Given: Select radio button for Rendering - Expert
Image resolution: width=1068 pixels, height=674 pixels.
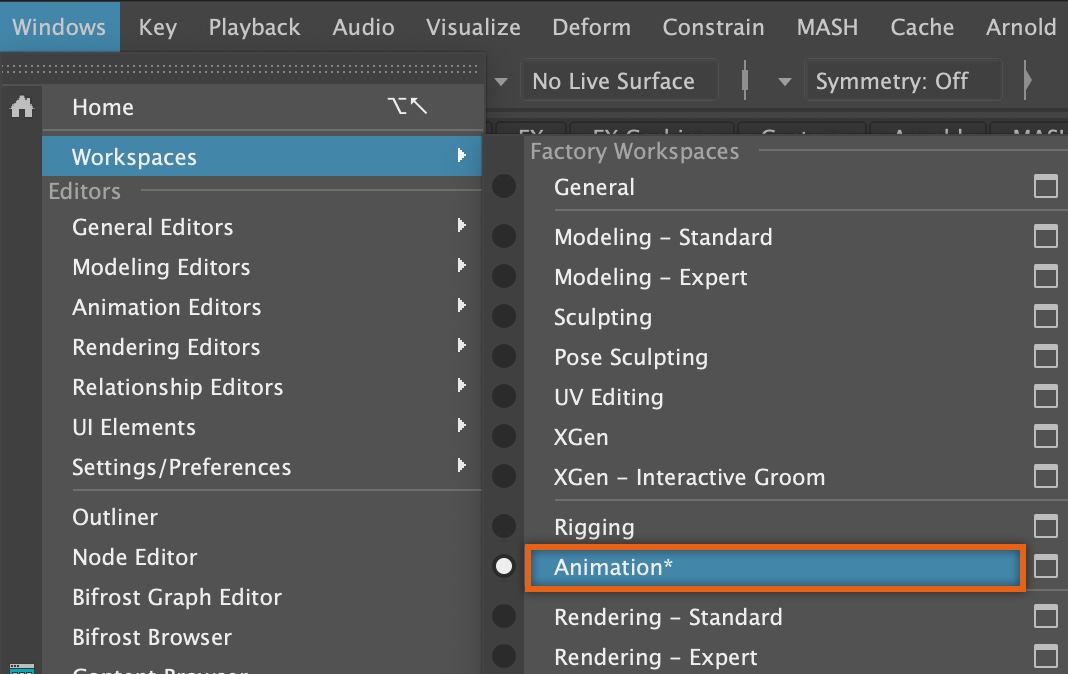Looking at the screenshot, I should (504, 656).
